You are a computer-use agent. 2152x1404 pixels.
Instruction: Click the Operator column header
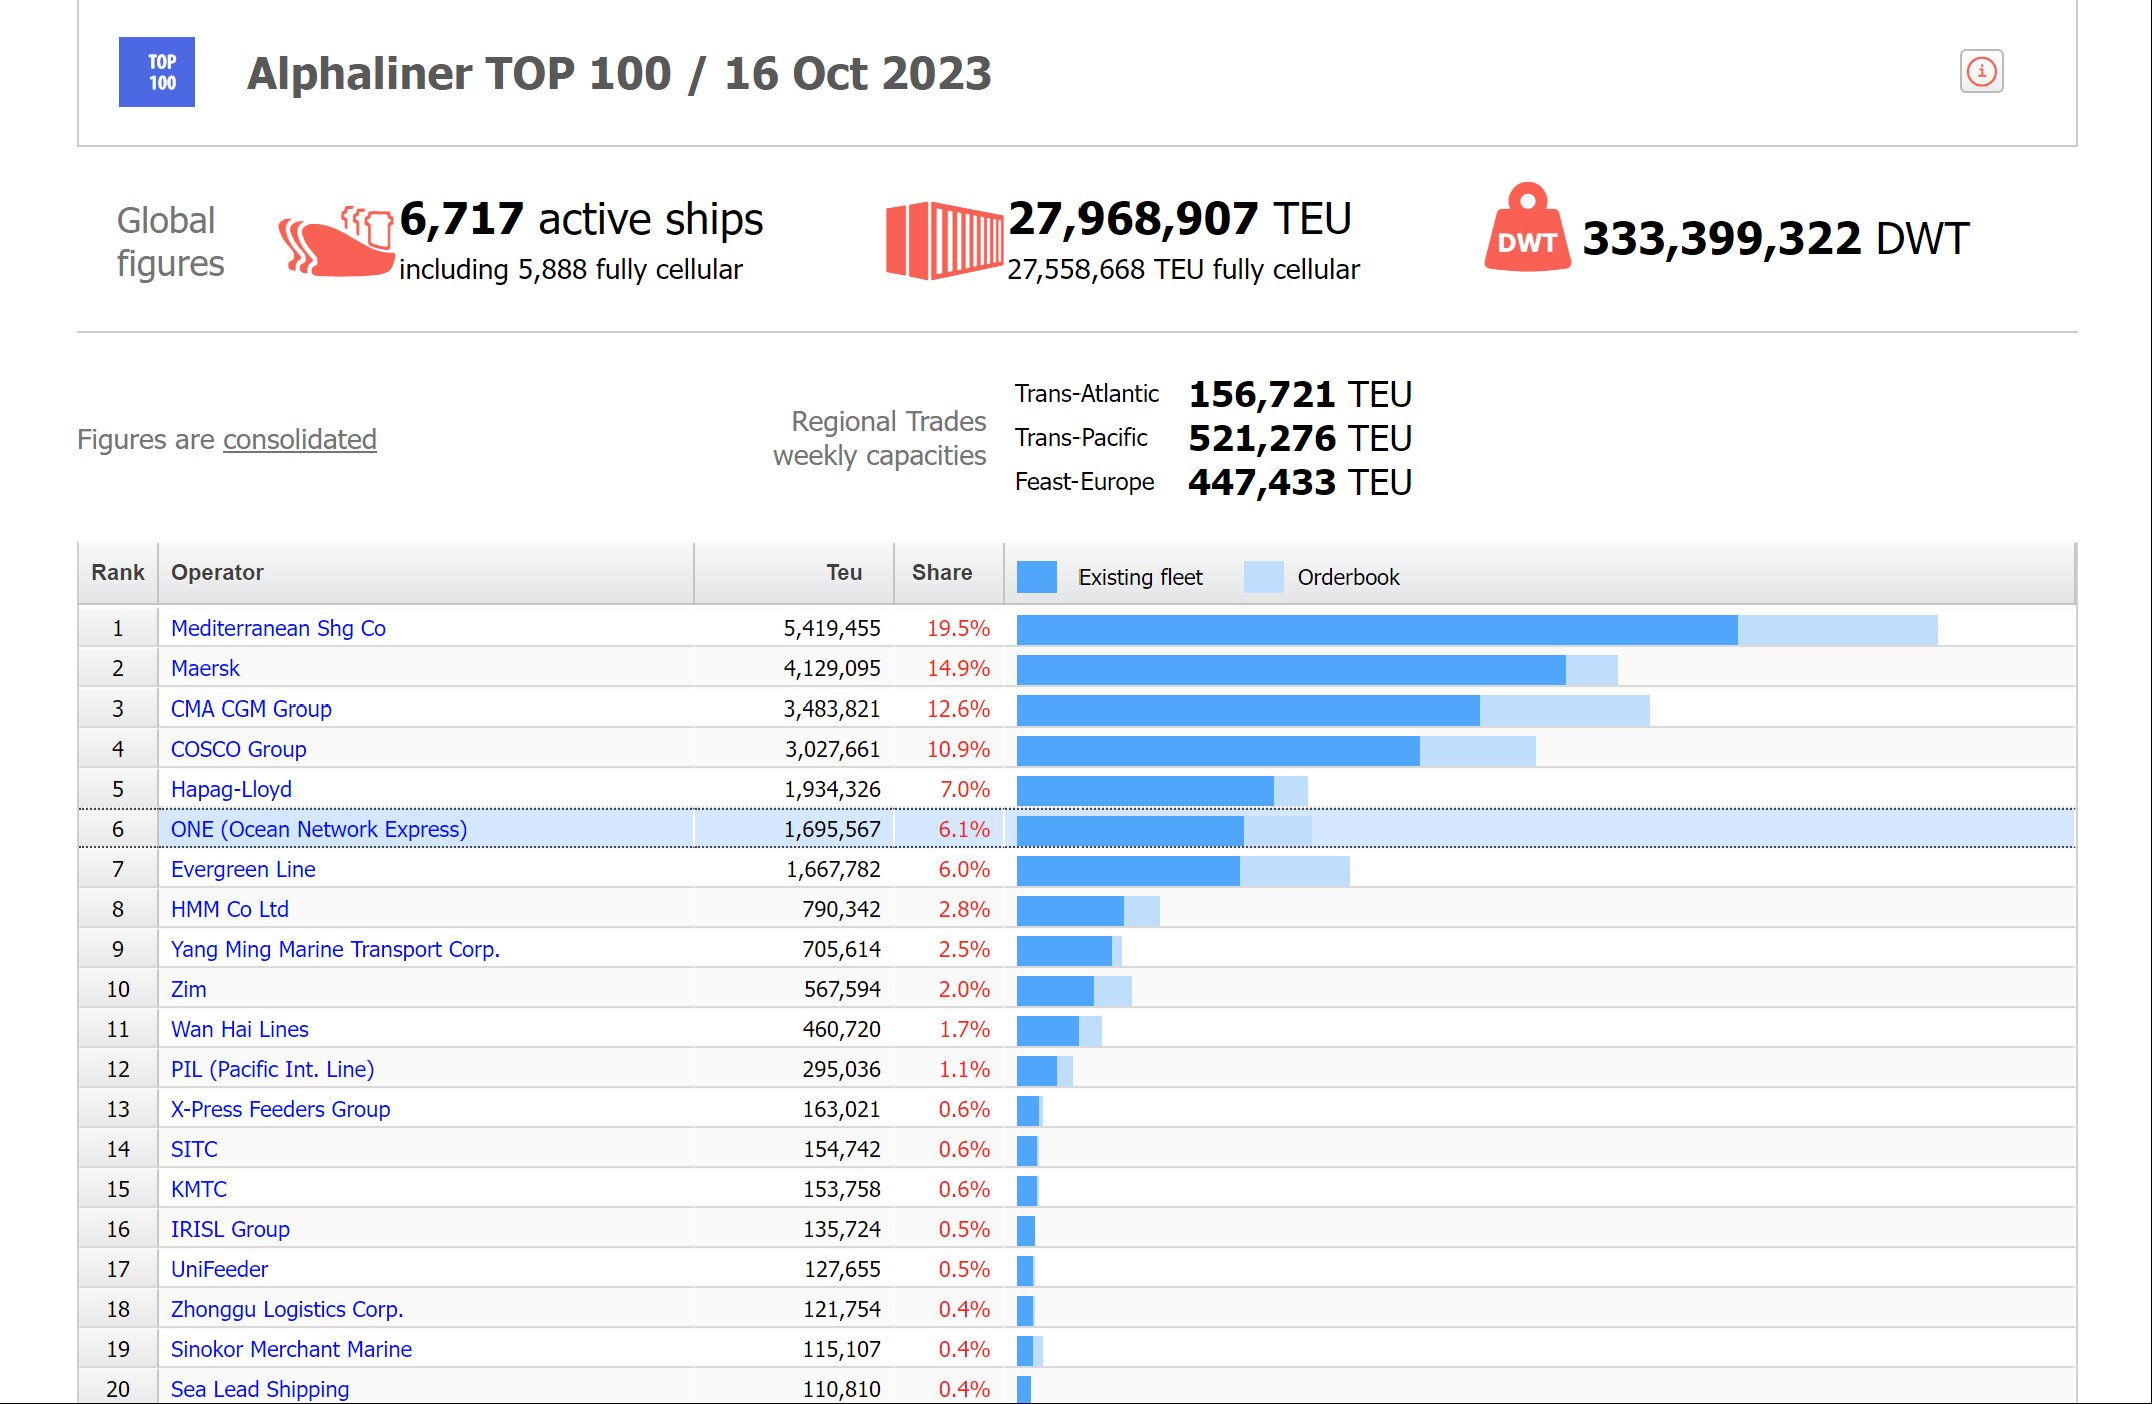pyautogui.click(x=425, y=573)
